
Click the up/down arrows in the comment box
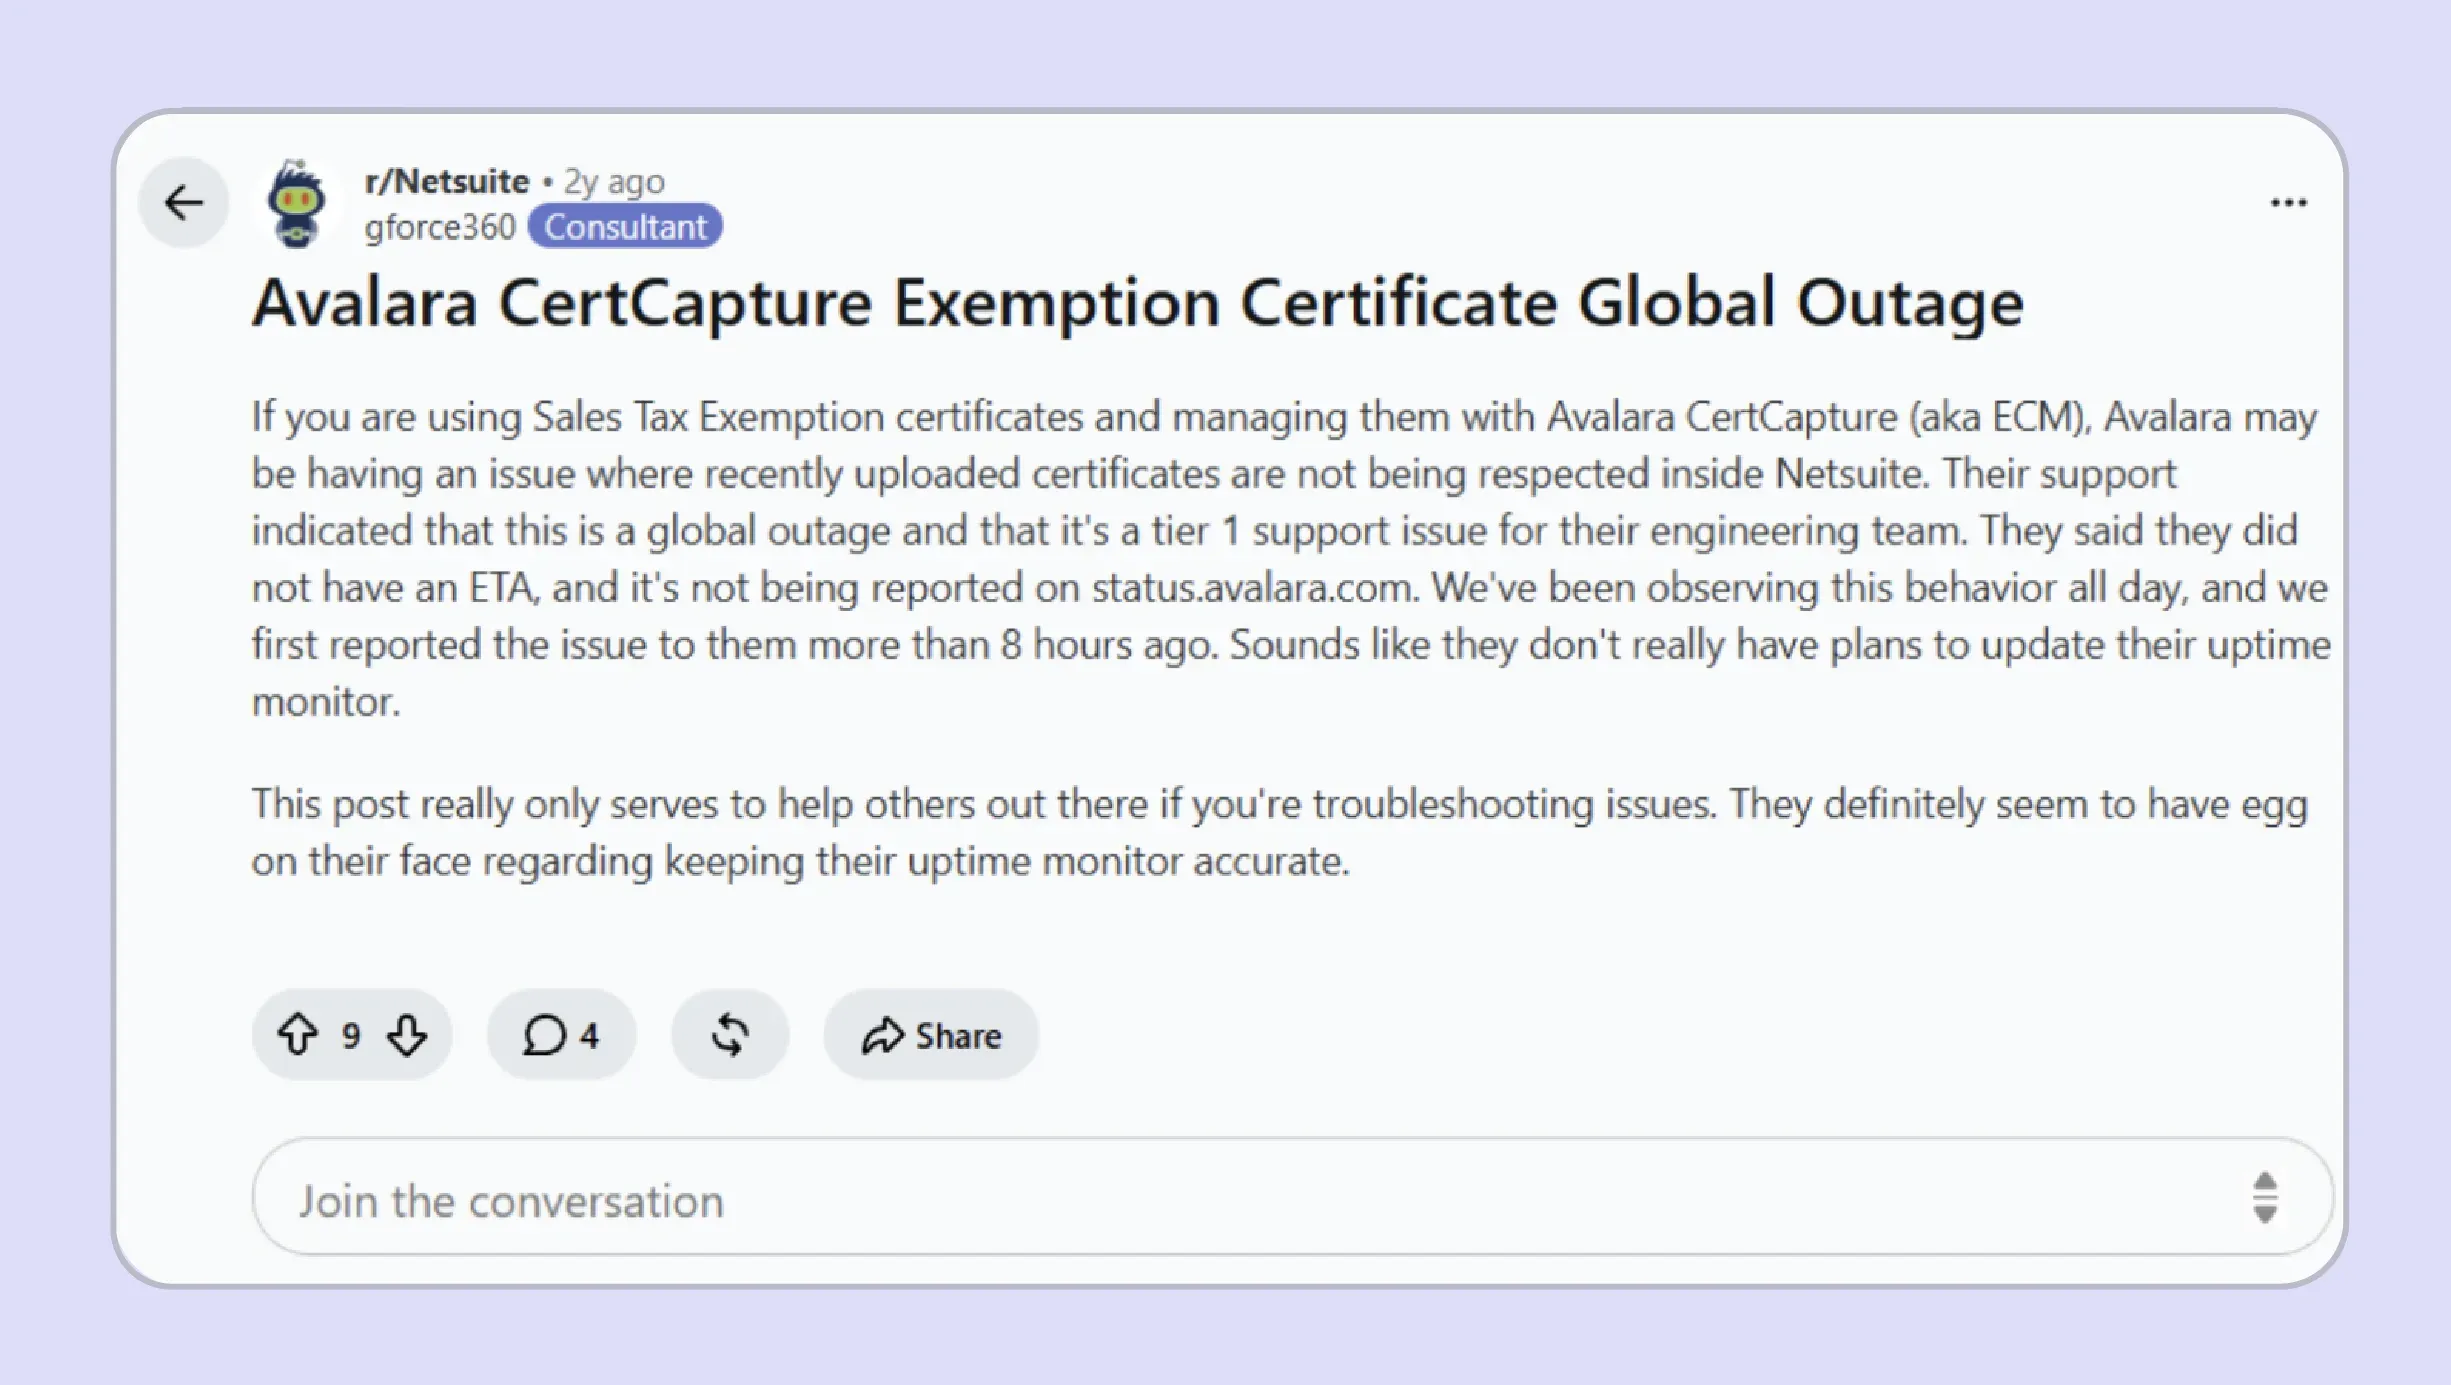coord(2265,1197)
